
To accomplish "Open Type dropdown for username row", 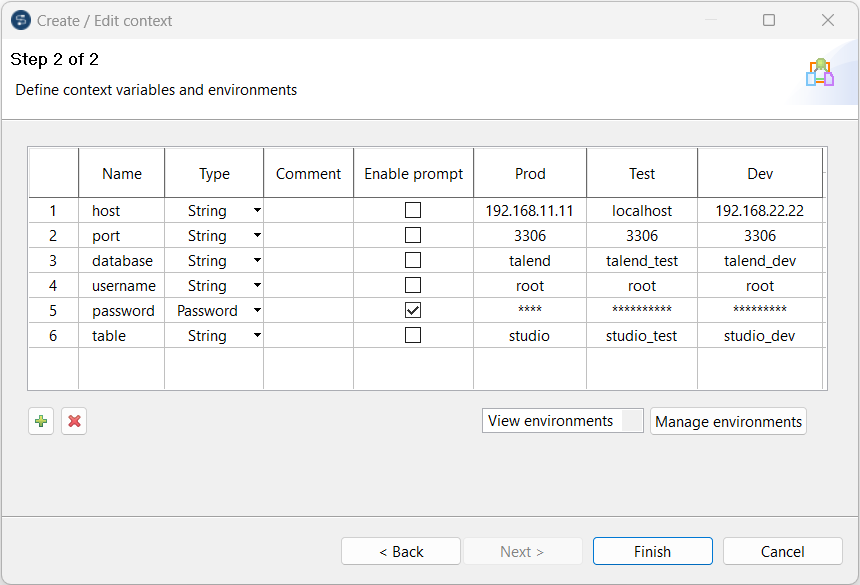I will 257,286.
